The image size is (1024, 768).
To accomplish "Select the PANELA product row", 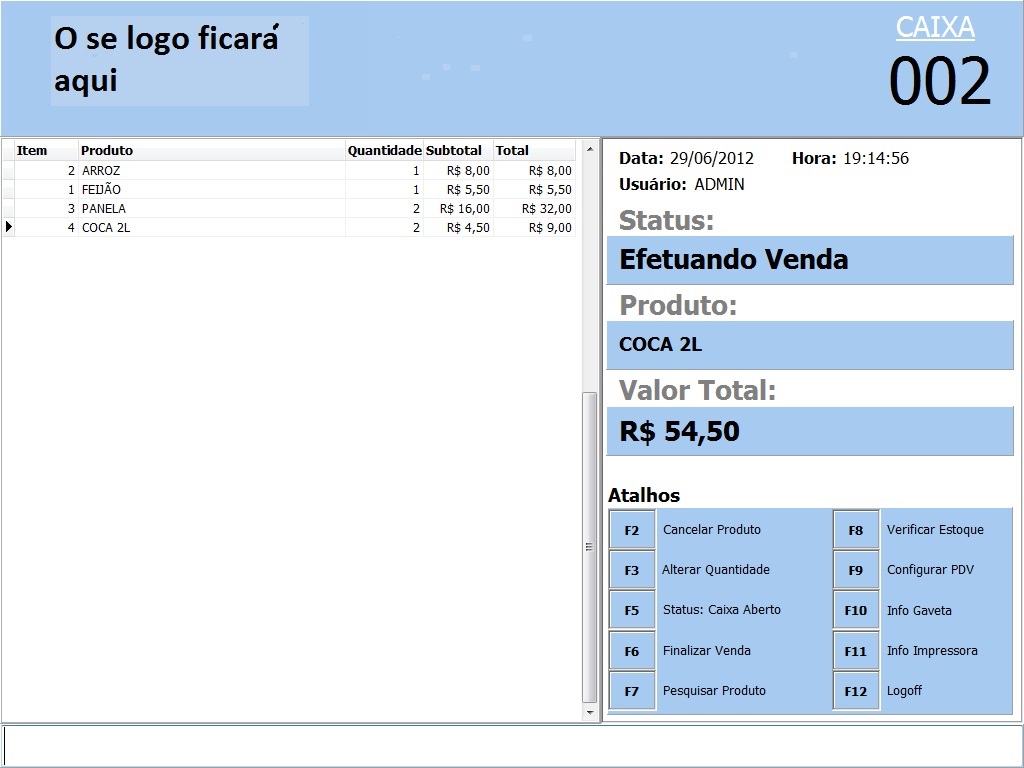I will (200, 209).
